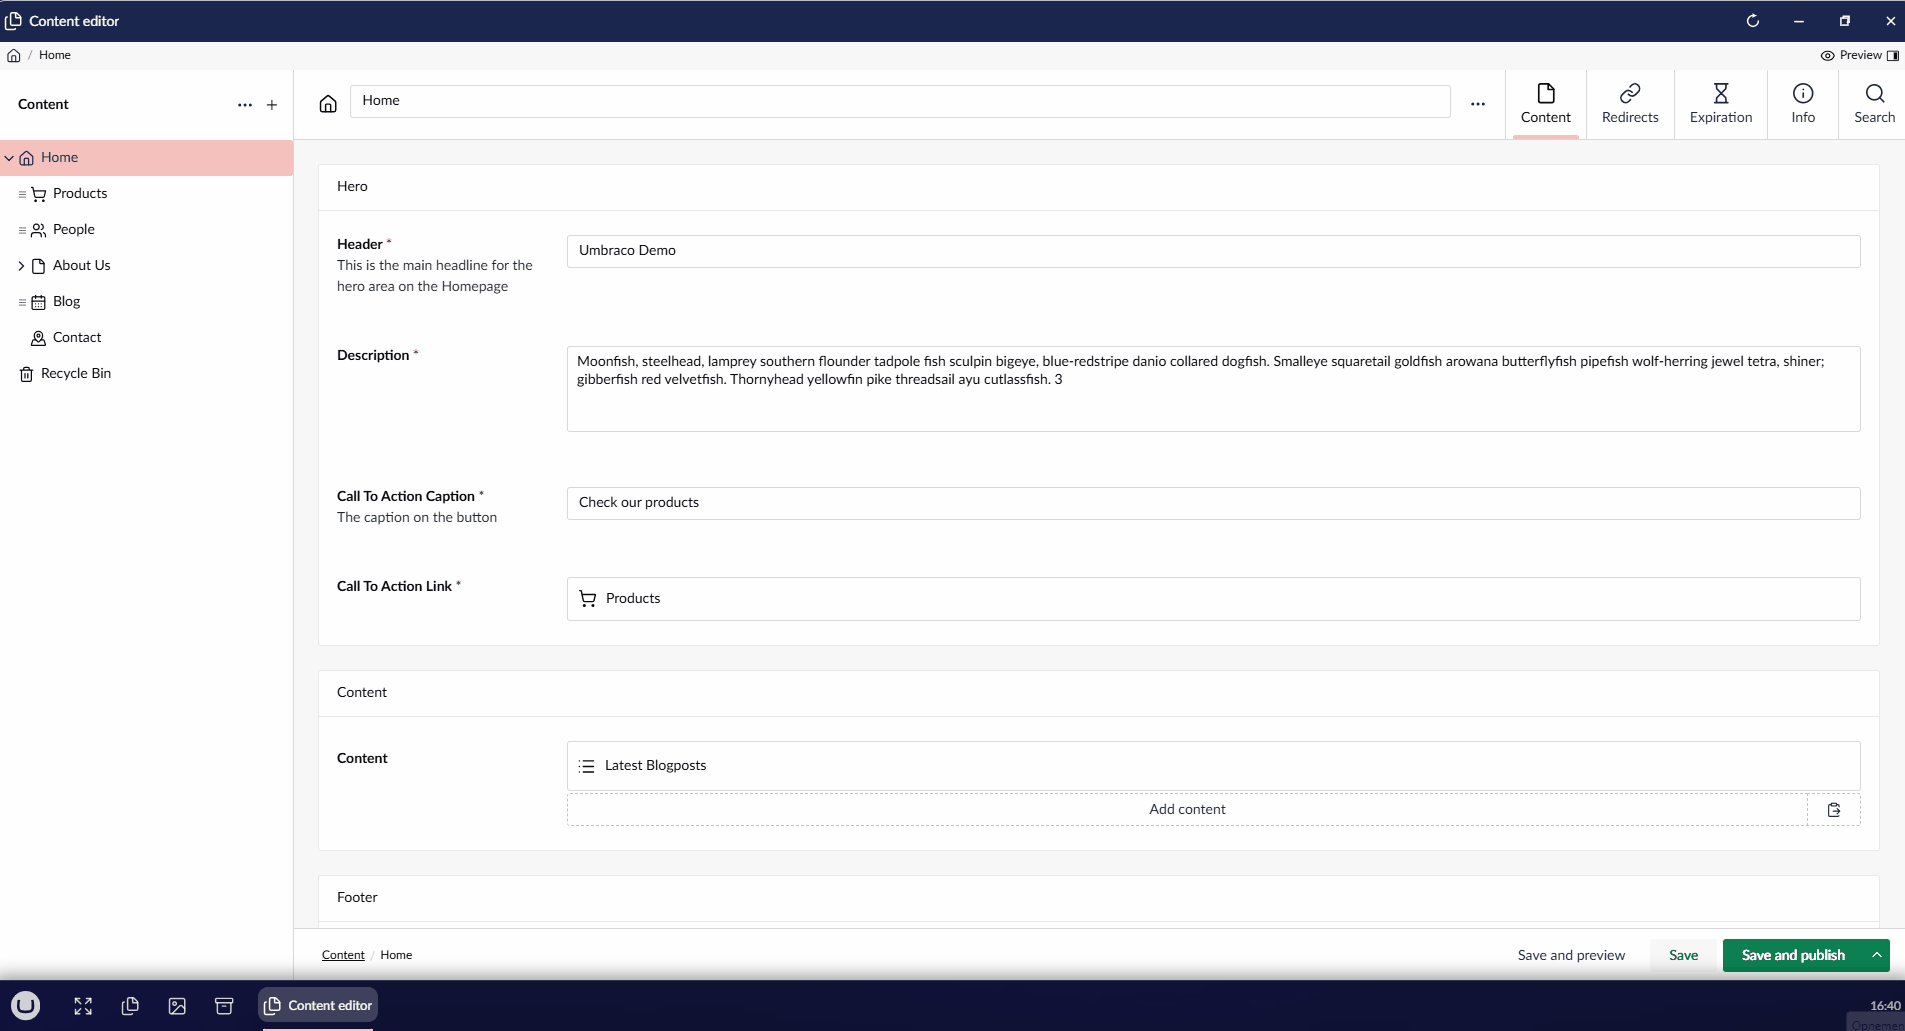The width and height of the screenshot is (1905, 1031).
Task: Click the home icon in the breadcrumb bar
Action: pos(14,55)
